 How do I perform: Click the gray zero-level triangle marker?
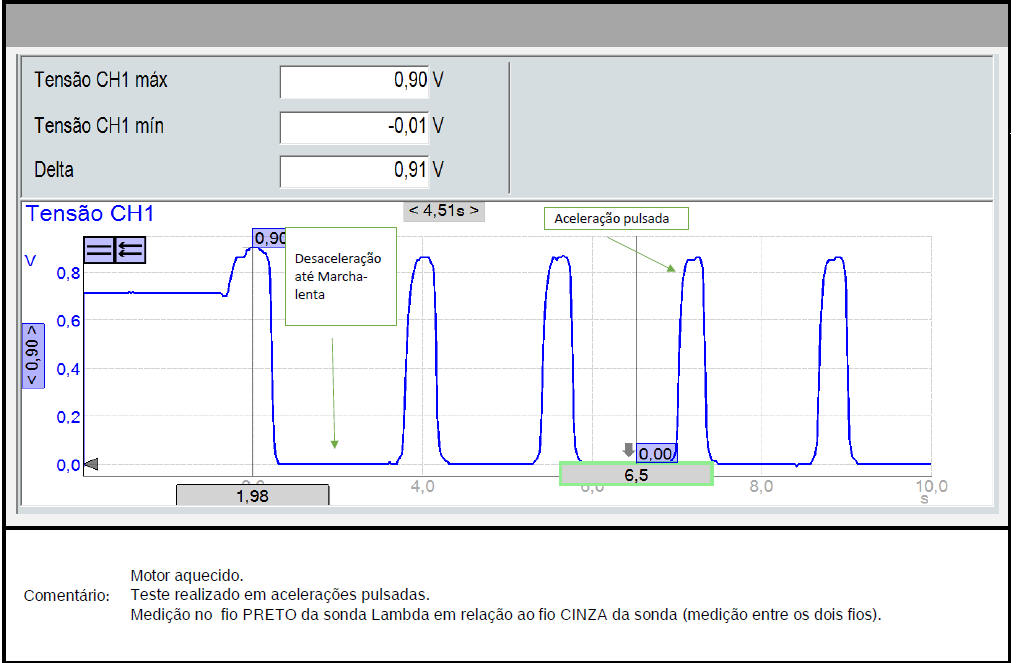[x=90, y=465]
